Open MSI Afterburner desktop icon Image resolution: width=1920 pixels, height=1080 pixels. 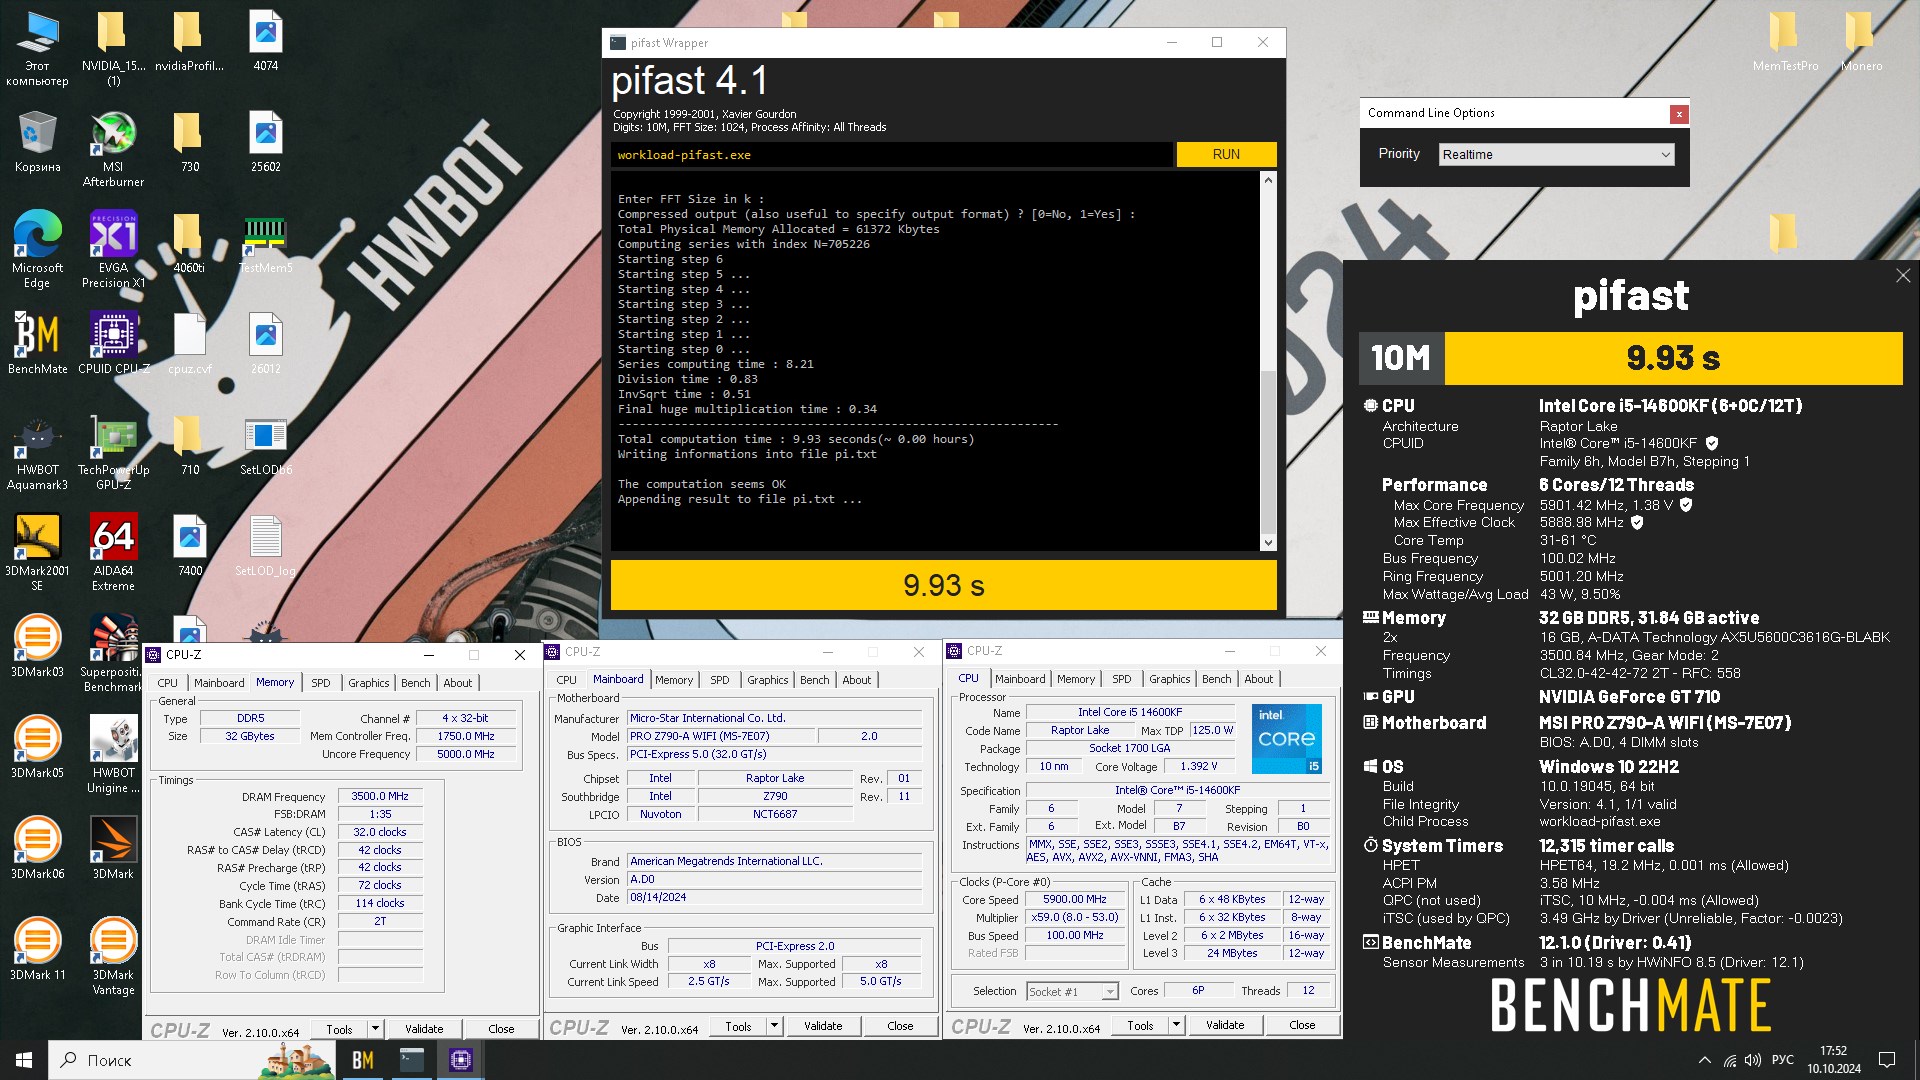coord(113,150)
